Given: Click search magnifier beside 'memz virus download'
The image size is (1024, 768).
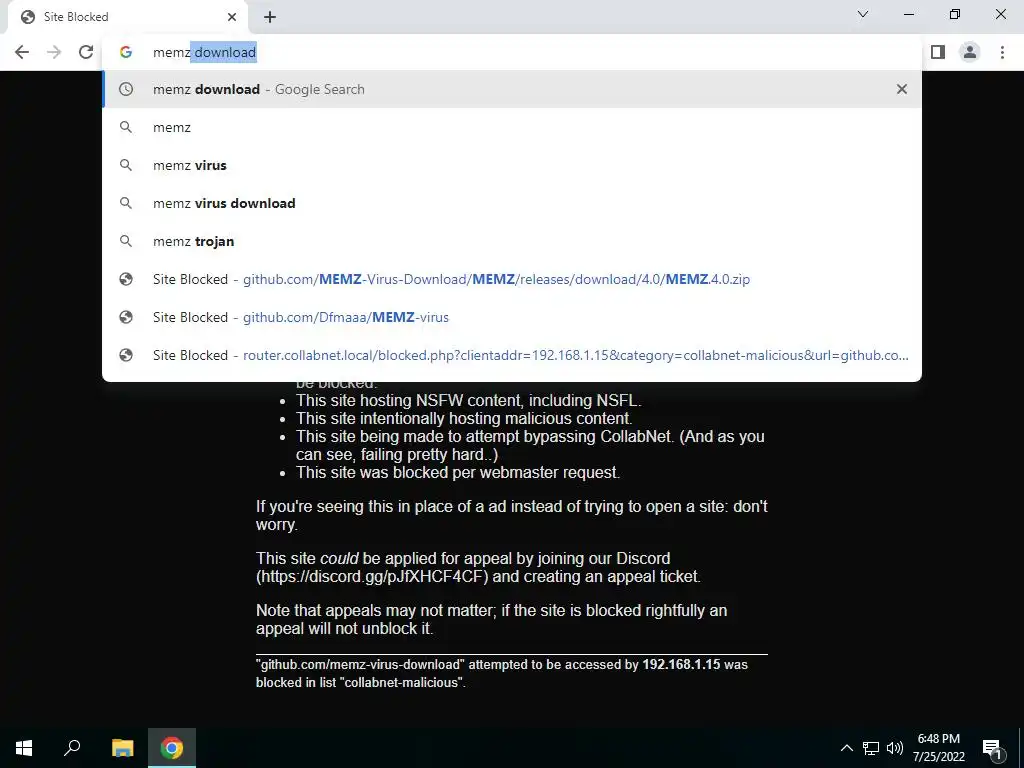Looking at the screenshot, I should [x=126, y=203].
